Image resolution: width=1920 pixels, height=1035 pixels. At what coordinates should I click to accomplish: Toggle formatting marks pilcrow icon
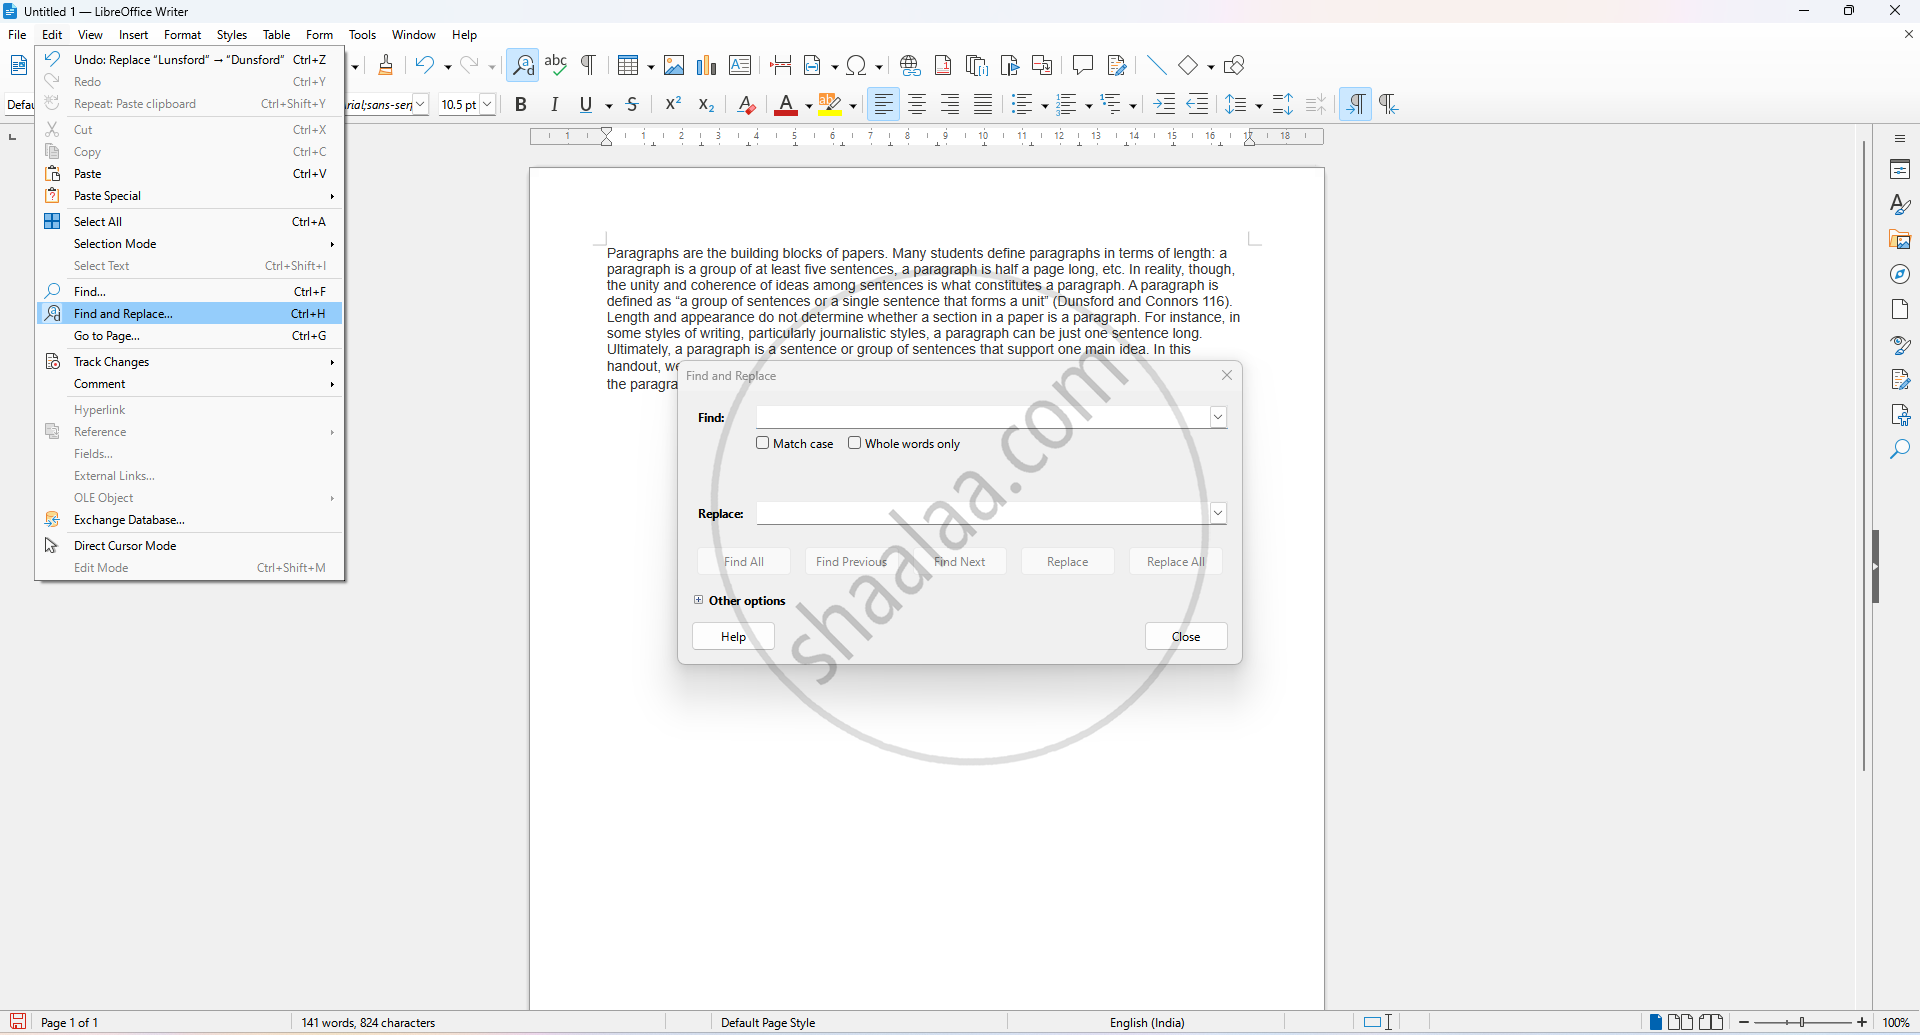pos(589,66)
